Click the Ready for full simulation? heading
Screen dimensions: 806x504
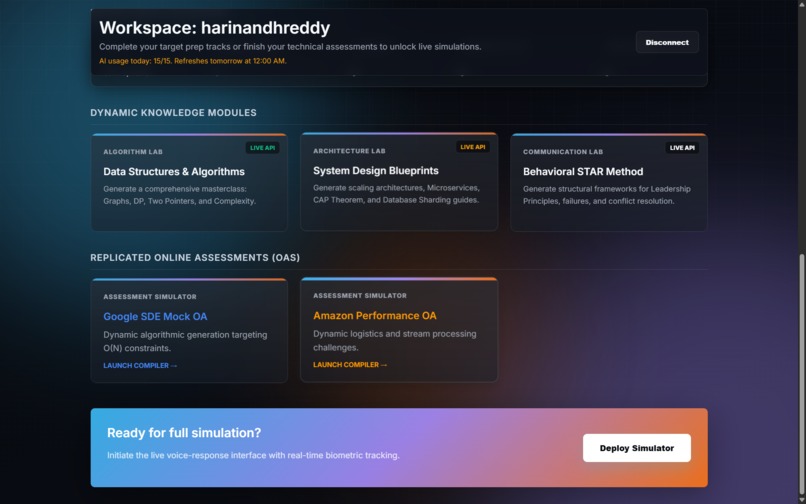pos(184,433)
